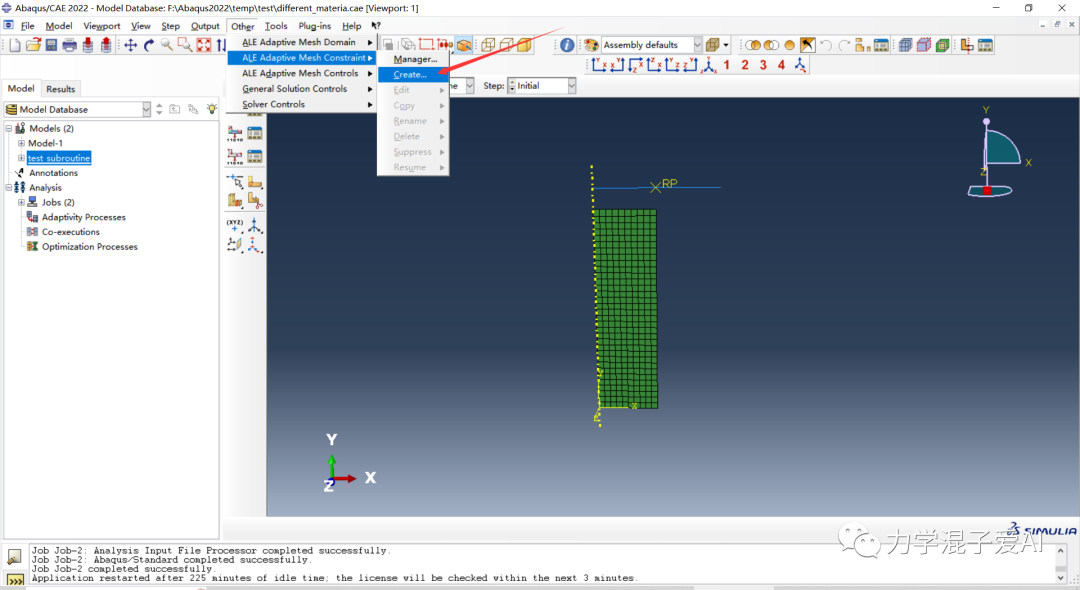Toggle the mesh visibility cube icon
This screenshot has height=590, width=1080.
[x=905, y=45]
